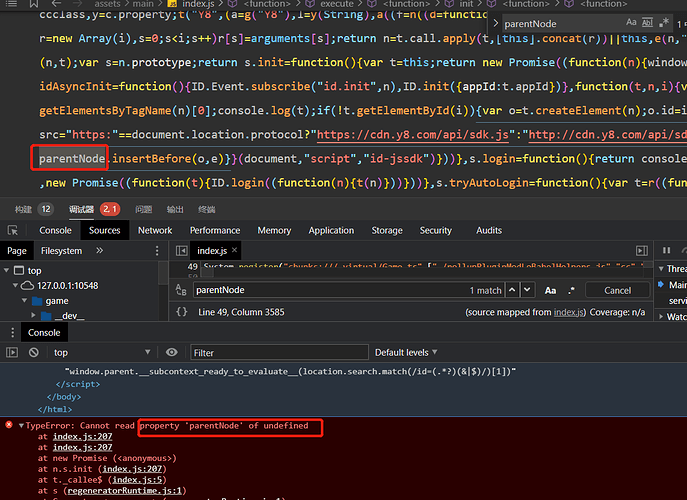
Task: Toggle the debugger sidebar pane icon
Action: tap(641, 251)
